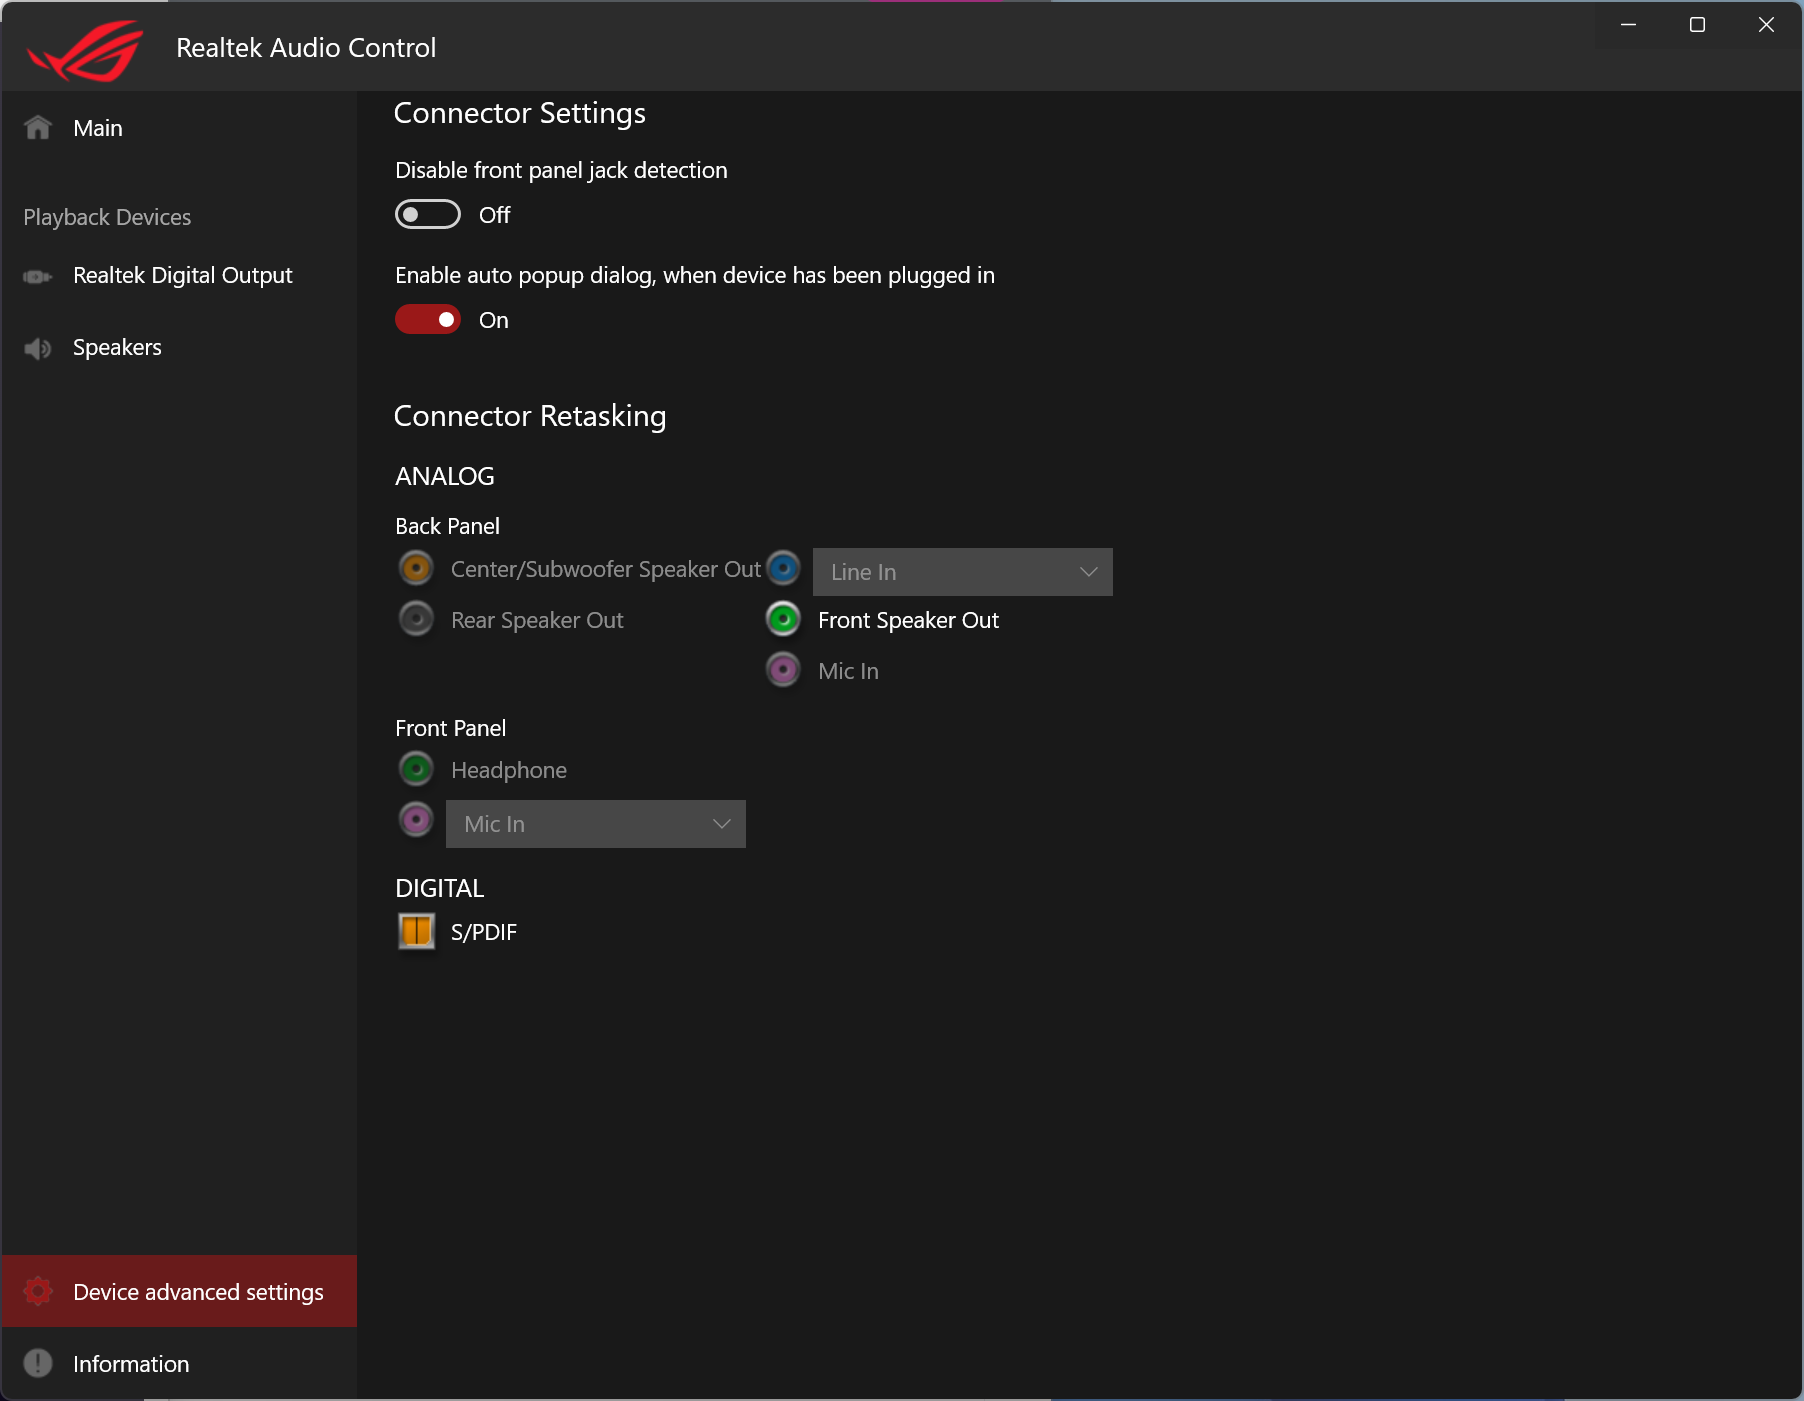Click the Playback Devices heading
This screenshot has height=1401, width=1804.
(x=107, y=216)
